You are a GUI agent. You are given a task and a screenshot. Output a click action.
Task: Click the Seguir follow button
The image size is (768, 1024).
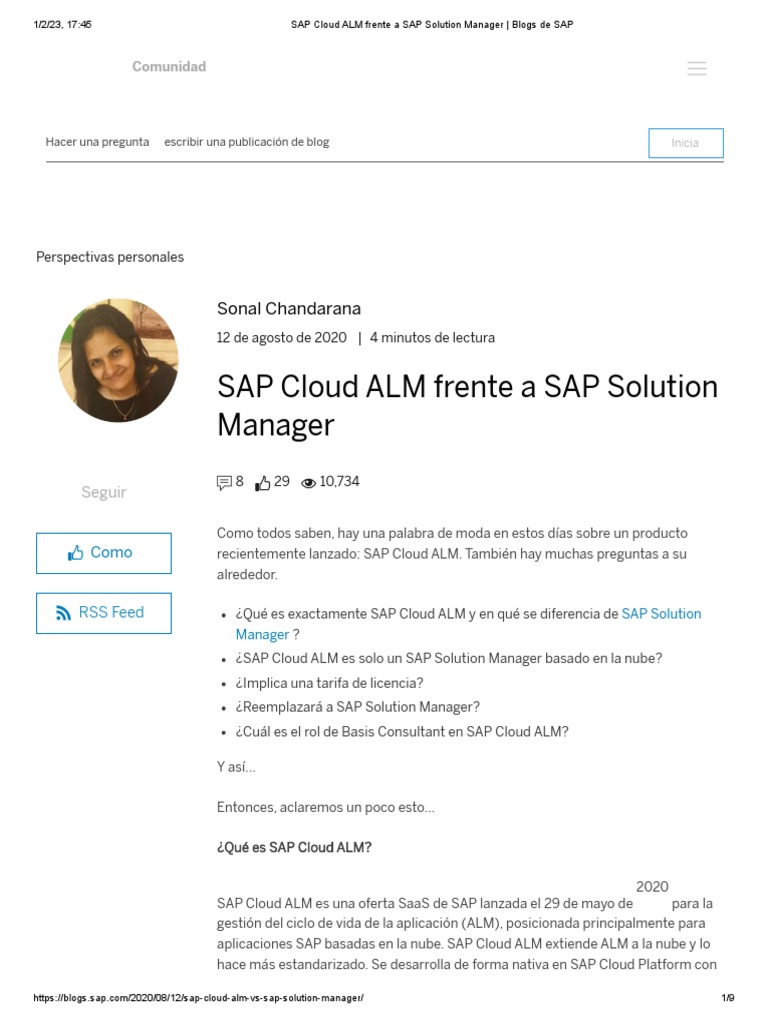coord(104,492)
